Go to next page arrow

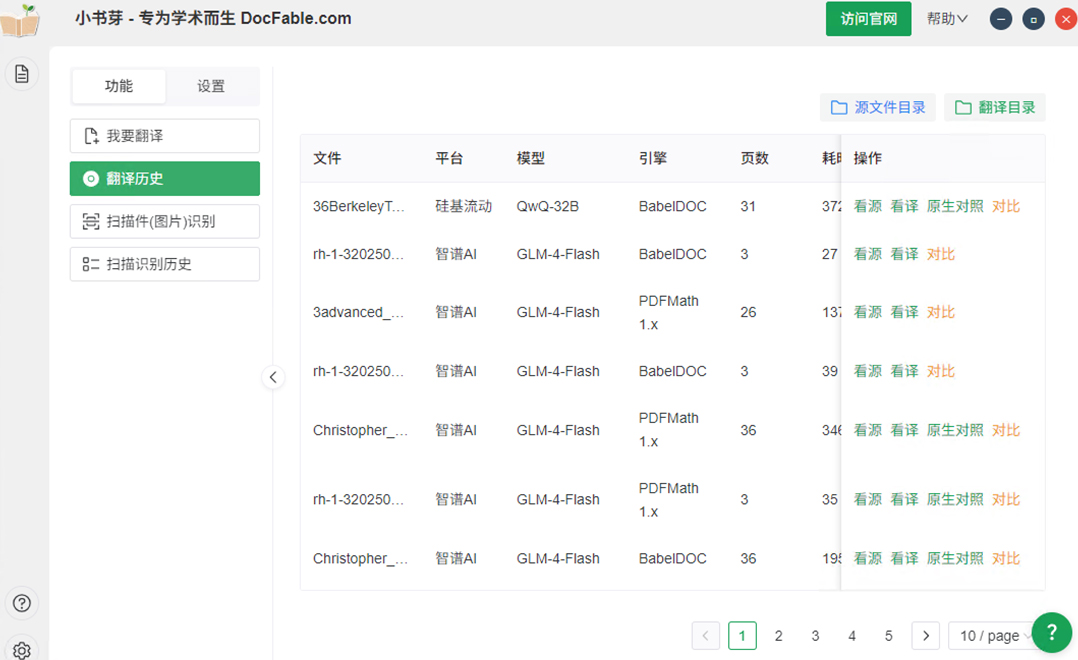click(x=926, y=635)
